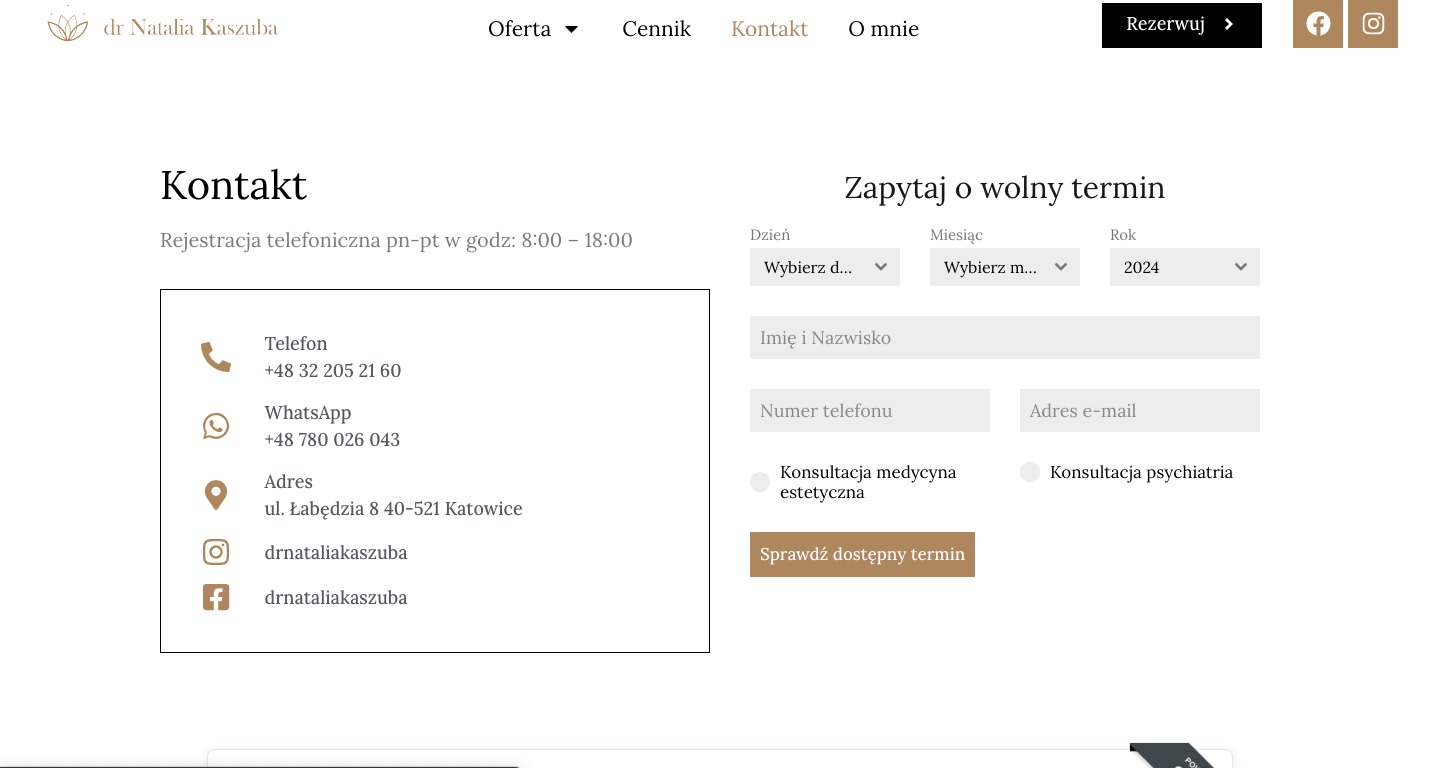Click the Imię i Nazwisko input field
Screen dimensions: 1440x768
point(1004,337)
